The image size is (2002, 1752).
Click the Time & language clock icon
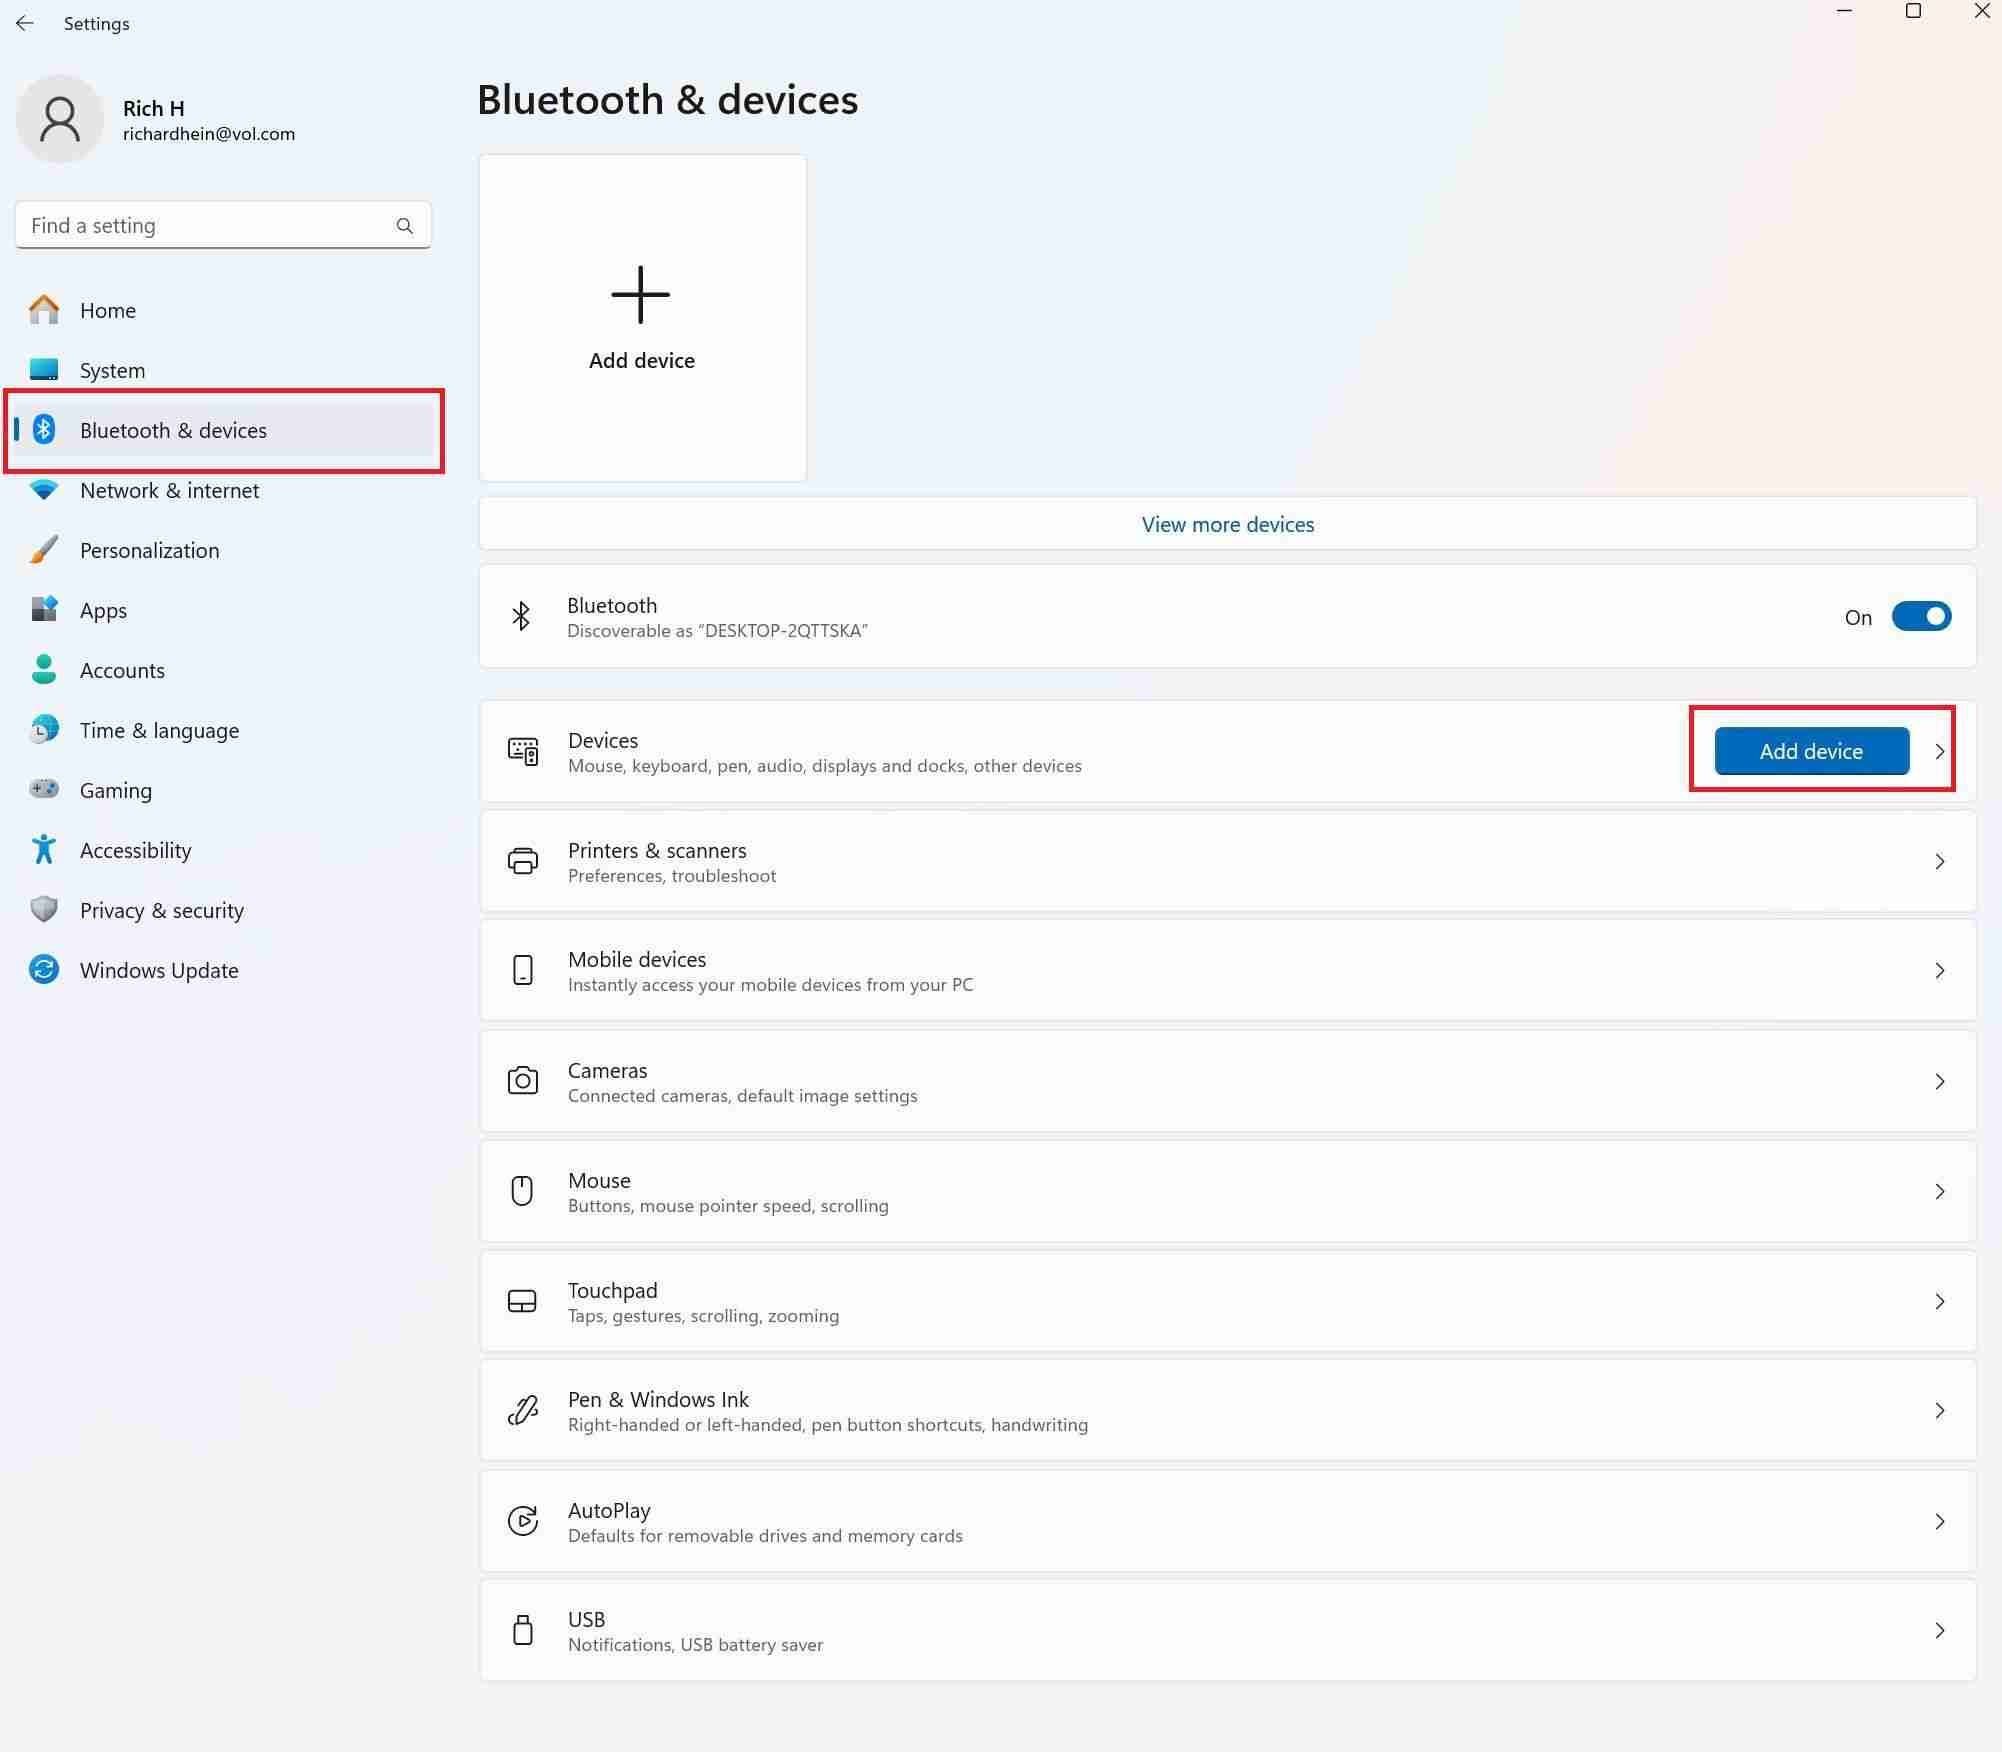[x=44, y=729]
